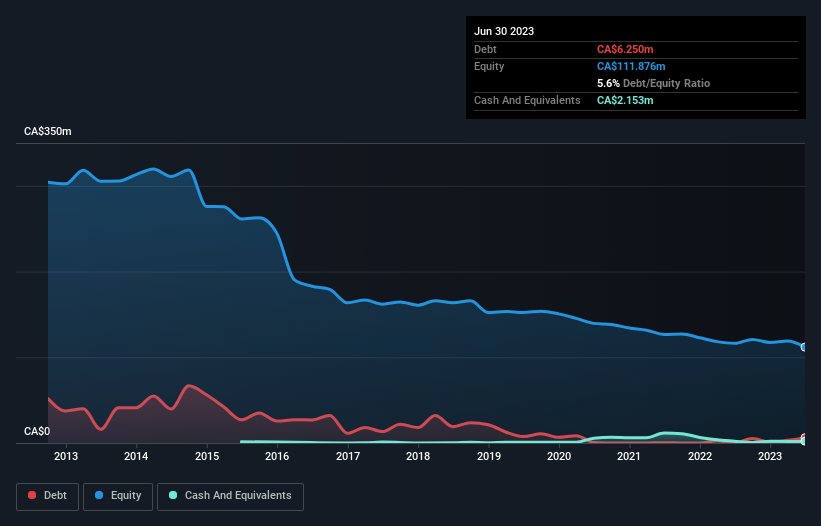Click the CA$350m axis label

click(48, 131)
